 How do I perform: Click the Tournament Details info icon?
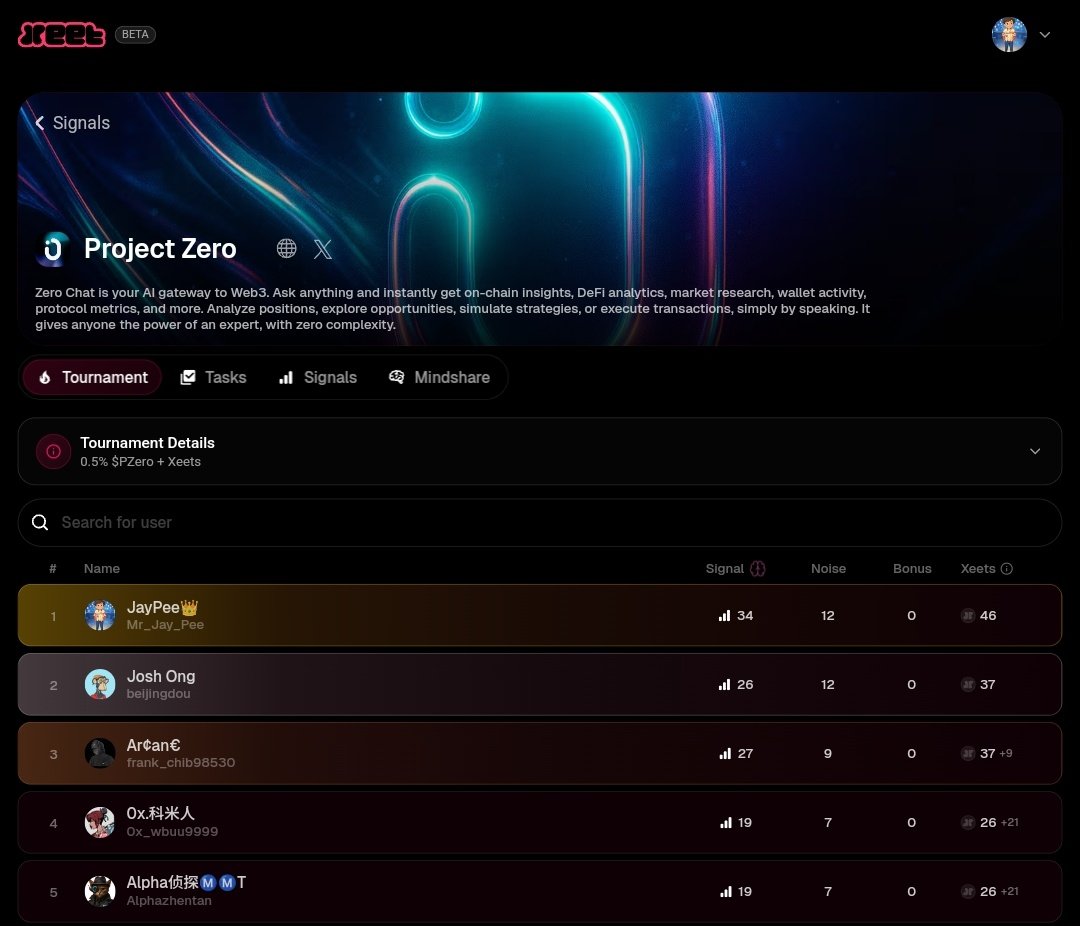(53, 451)
